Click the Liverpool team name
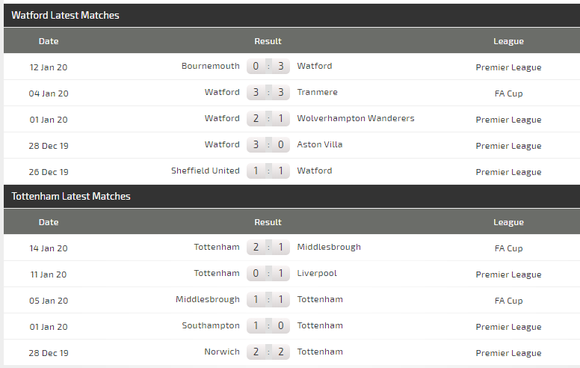This screenshot has height=368, width=580. pyautogui.click(x=317, y=273)
